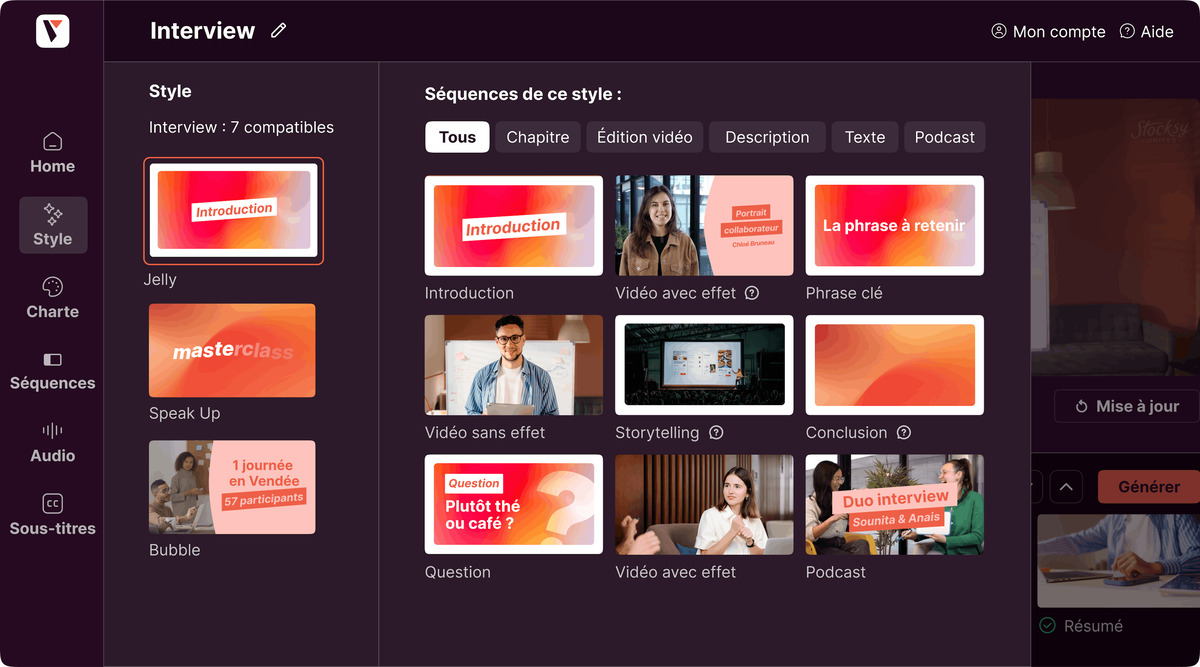
Task: Click the up chevron beside Générer
Action: pyautogui.click(x=1065, y=487)
